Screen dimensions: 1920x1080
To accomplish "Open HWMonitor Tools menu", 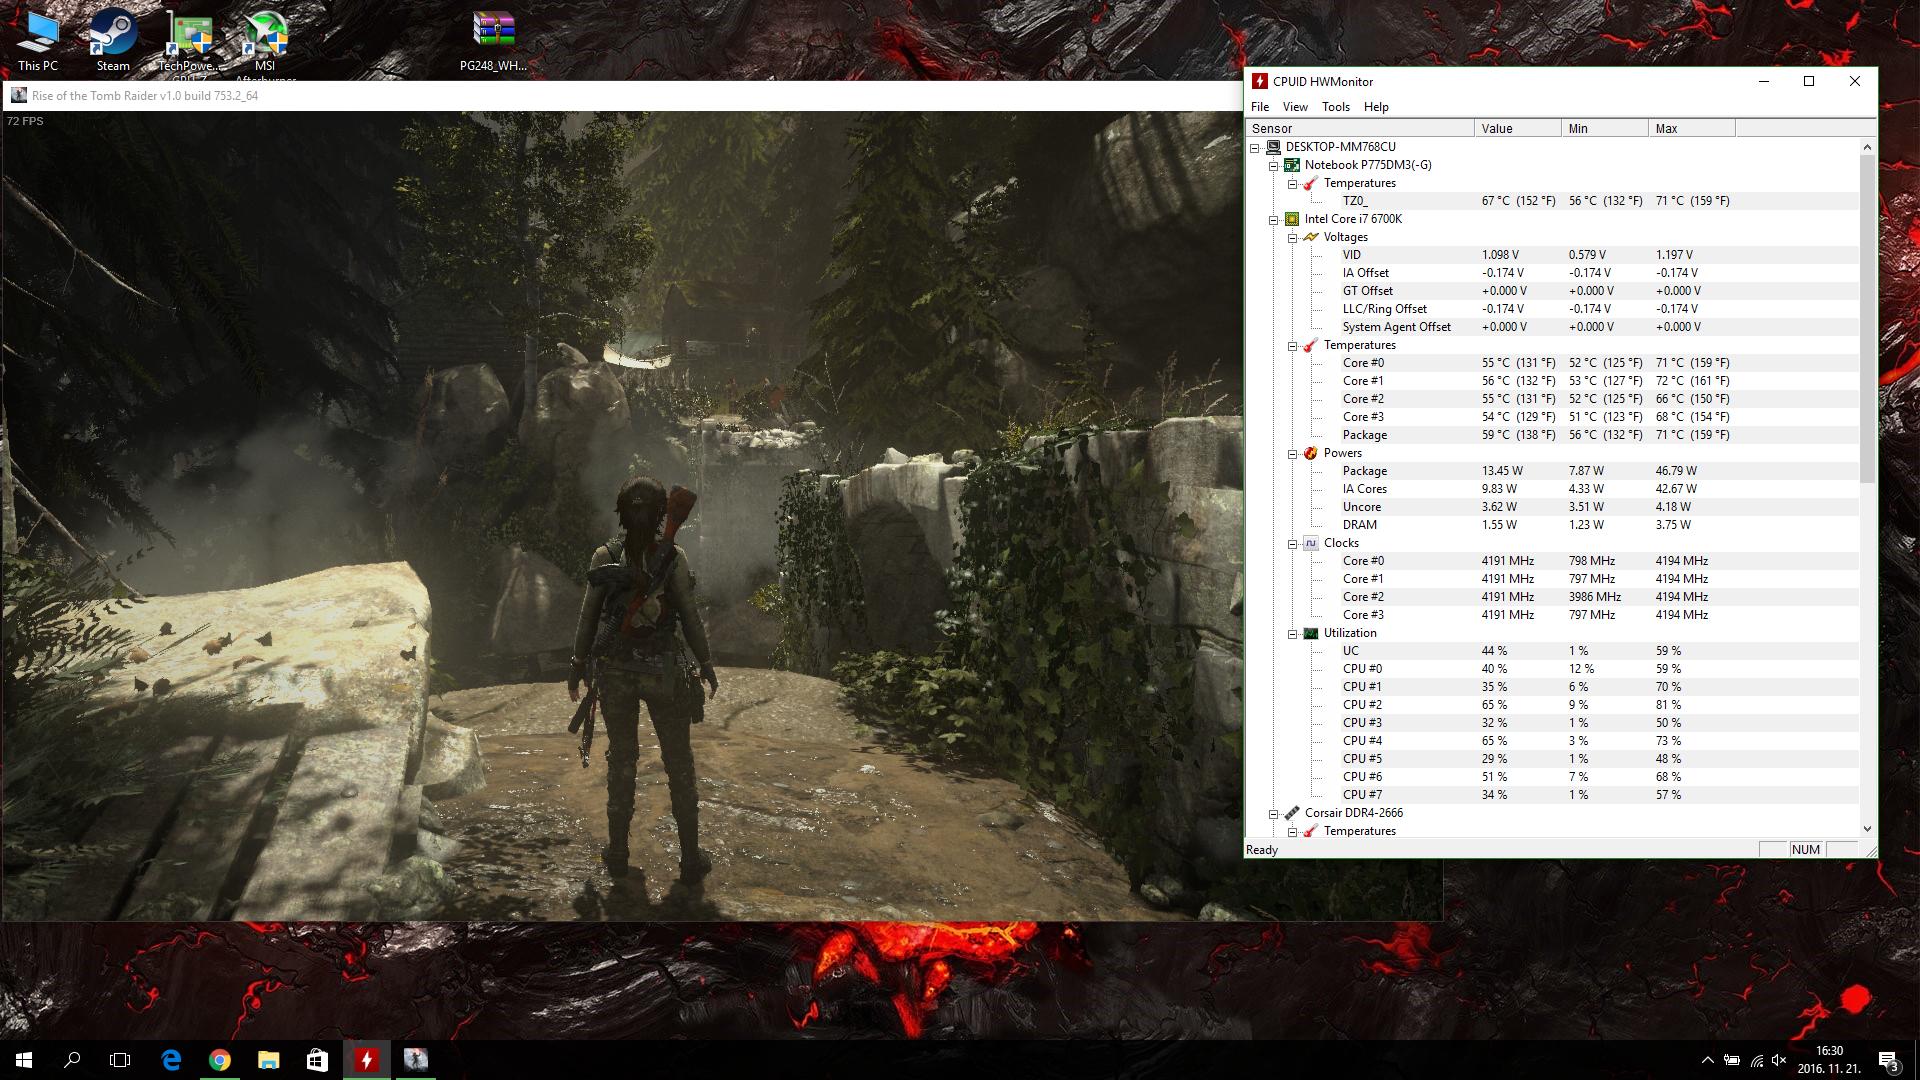I will tap(1336, 107).
